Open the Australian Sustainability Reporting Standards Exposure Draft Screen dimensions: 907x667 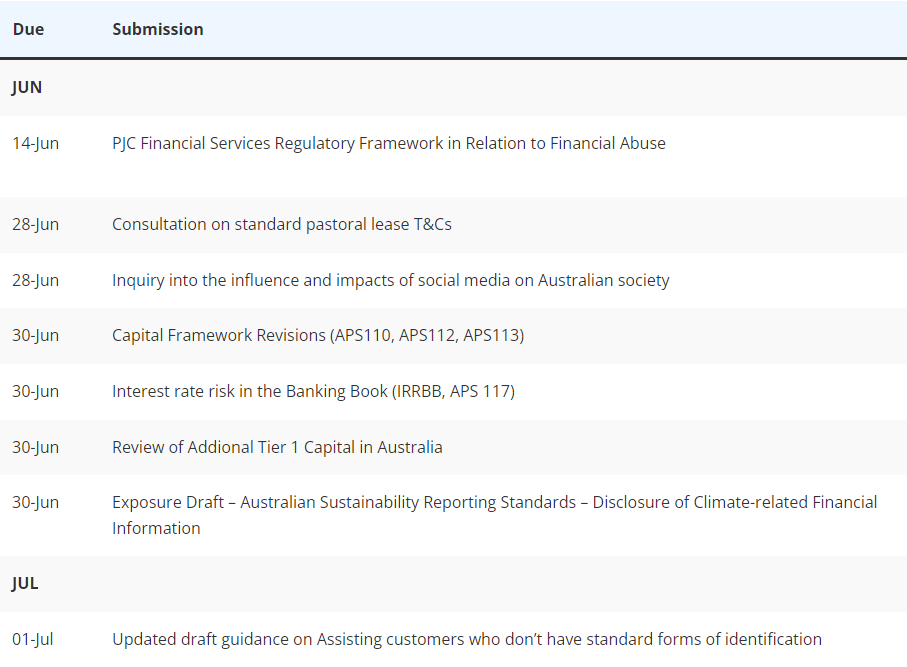[495, 515]
